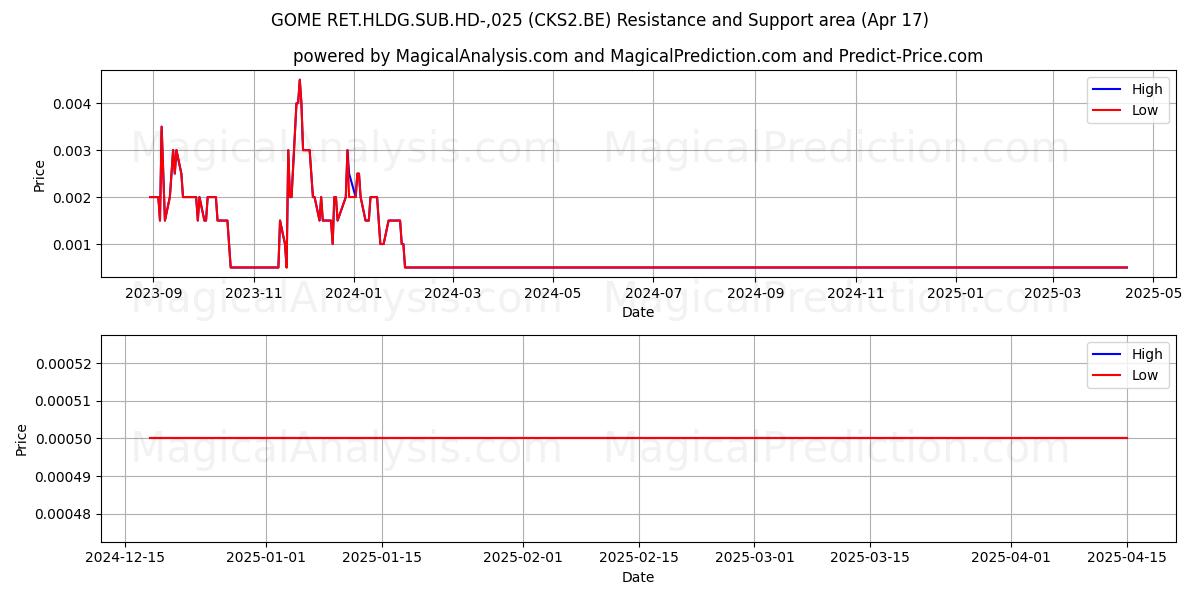The height and width of the screenshot is (600, 1200).
Task: Click the 0.003 price tick label
Action: 75,151
